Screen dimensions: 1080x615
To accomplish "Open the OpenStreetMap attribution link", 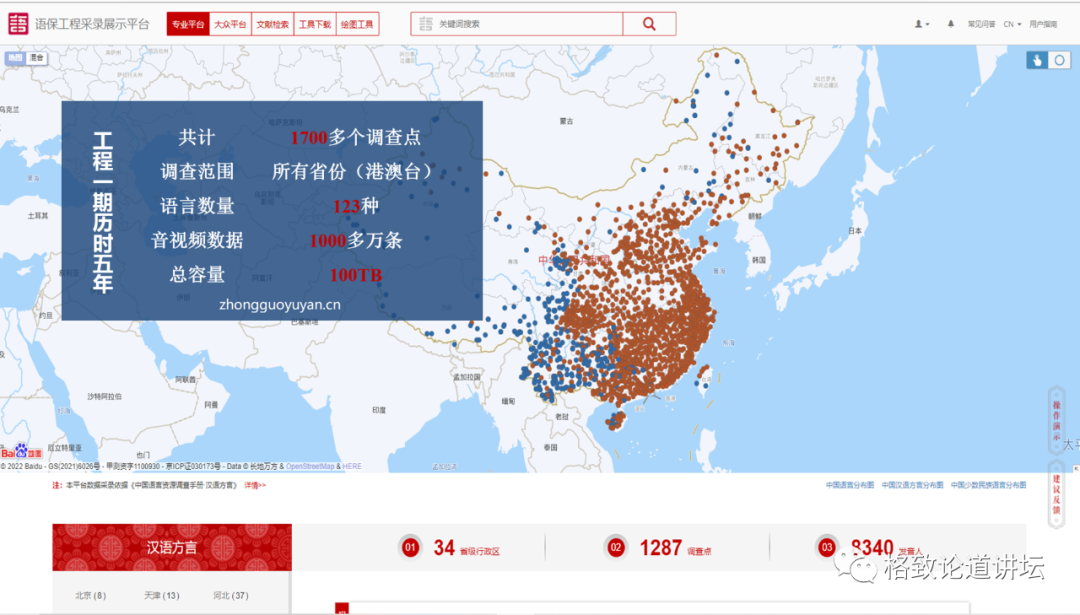I will [310, 467].
